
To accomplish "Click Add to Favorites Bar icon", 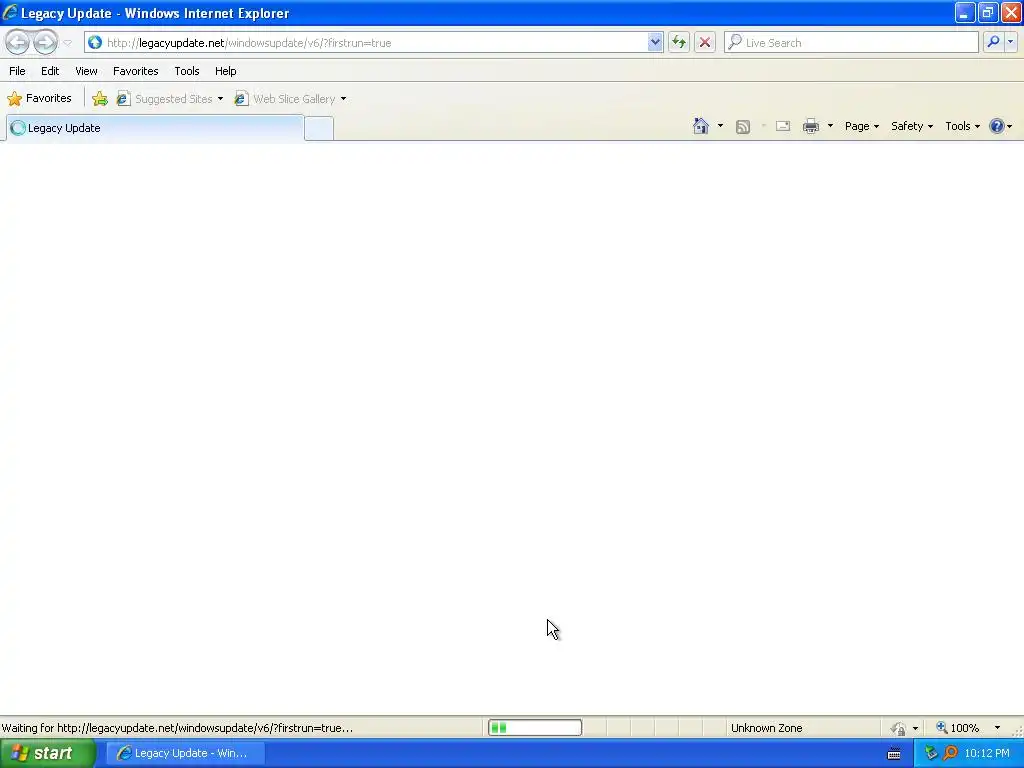I will coord(100,99).
